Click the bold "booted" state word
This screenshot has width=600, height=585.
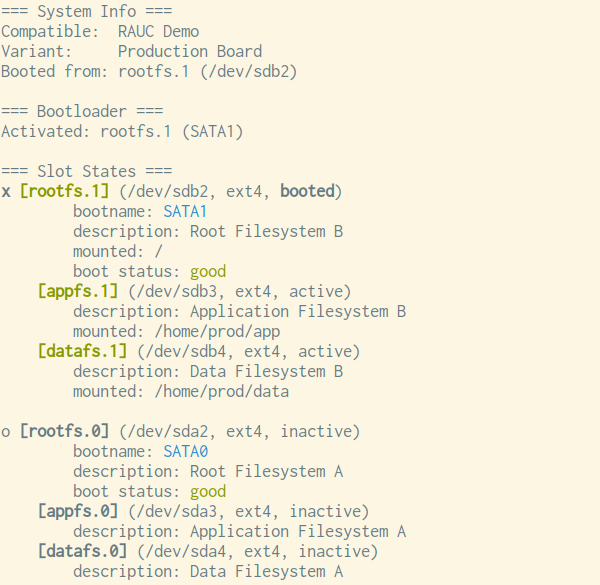coord(307,191)
